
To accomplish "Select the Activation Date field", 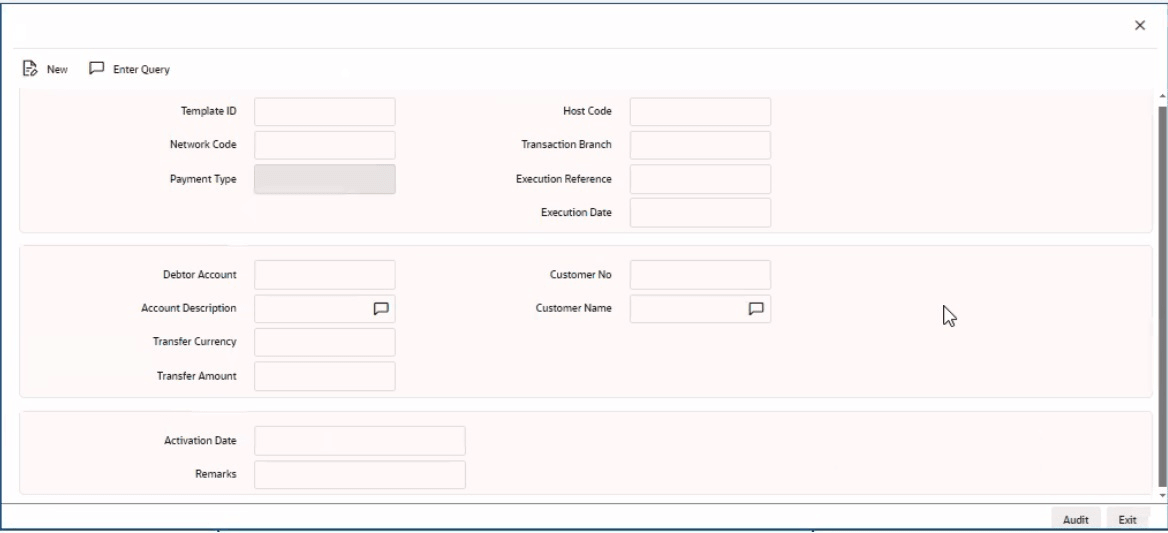I will [360, 441].
